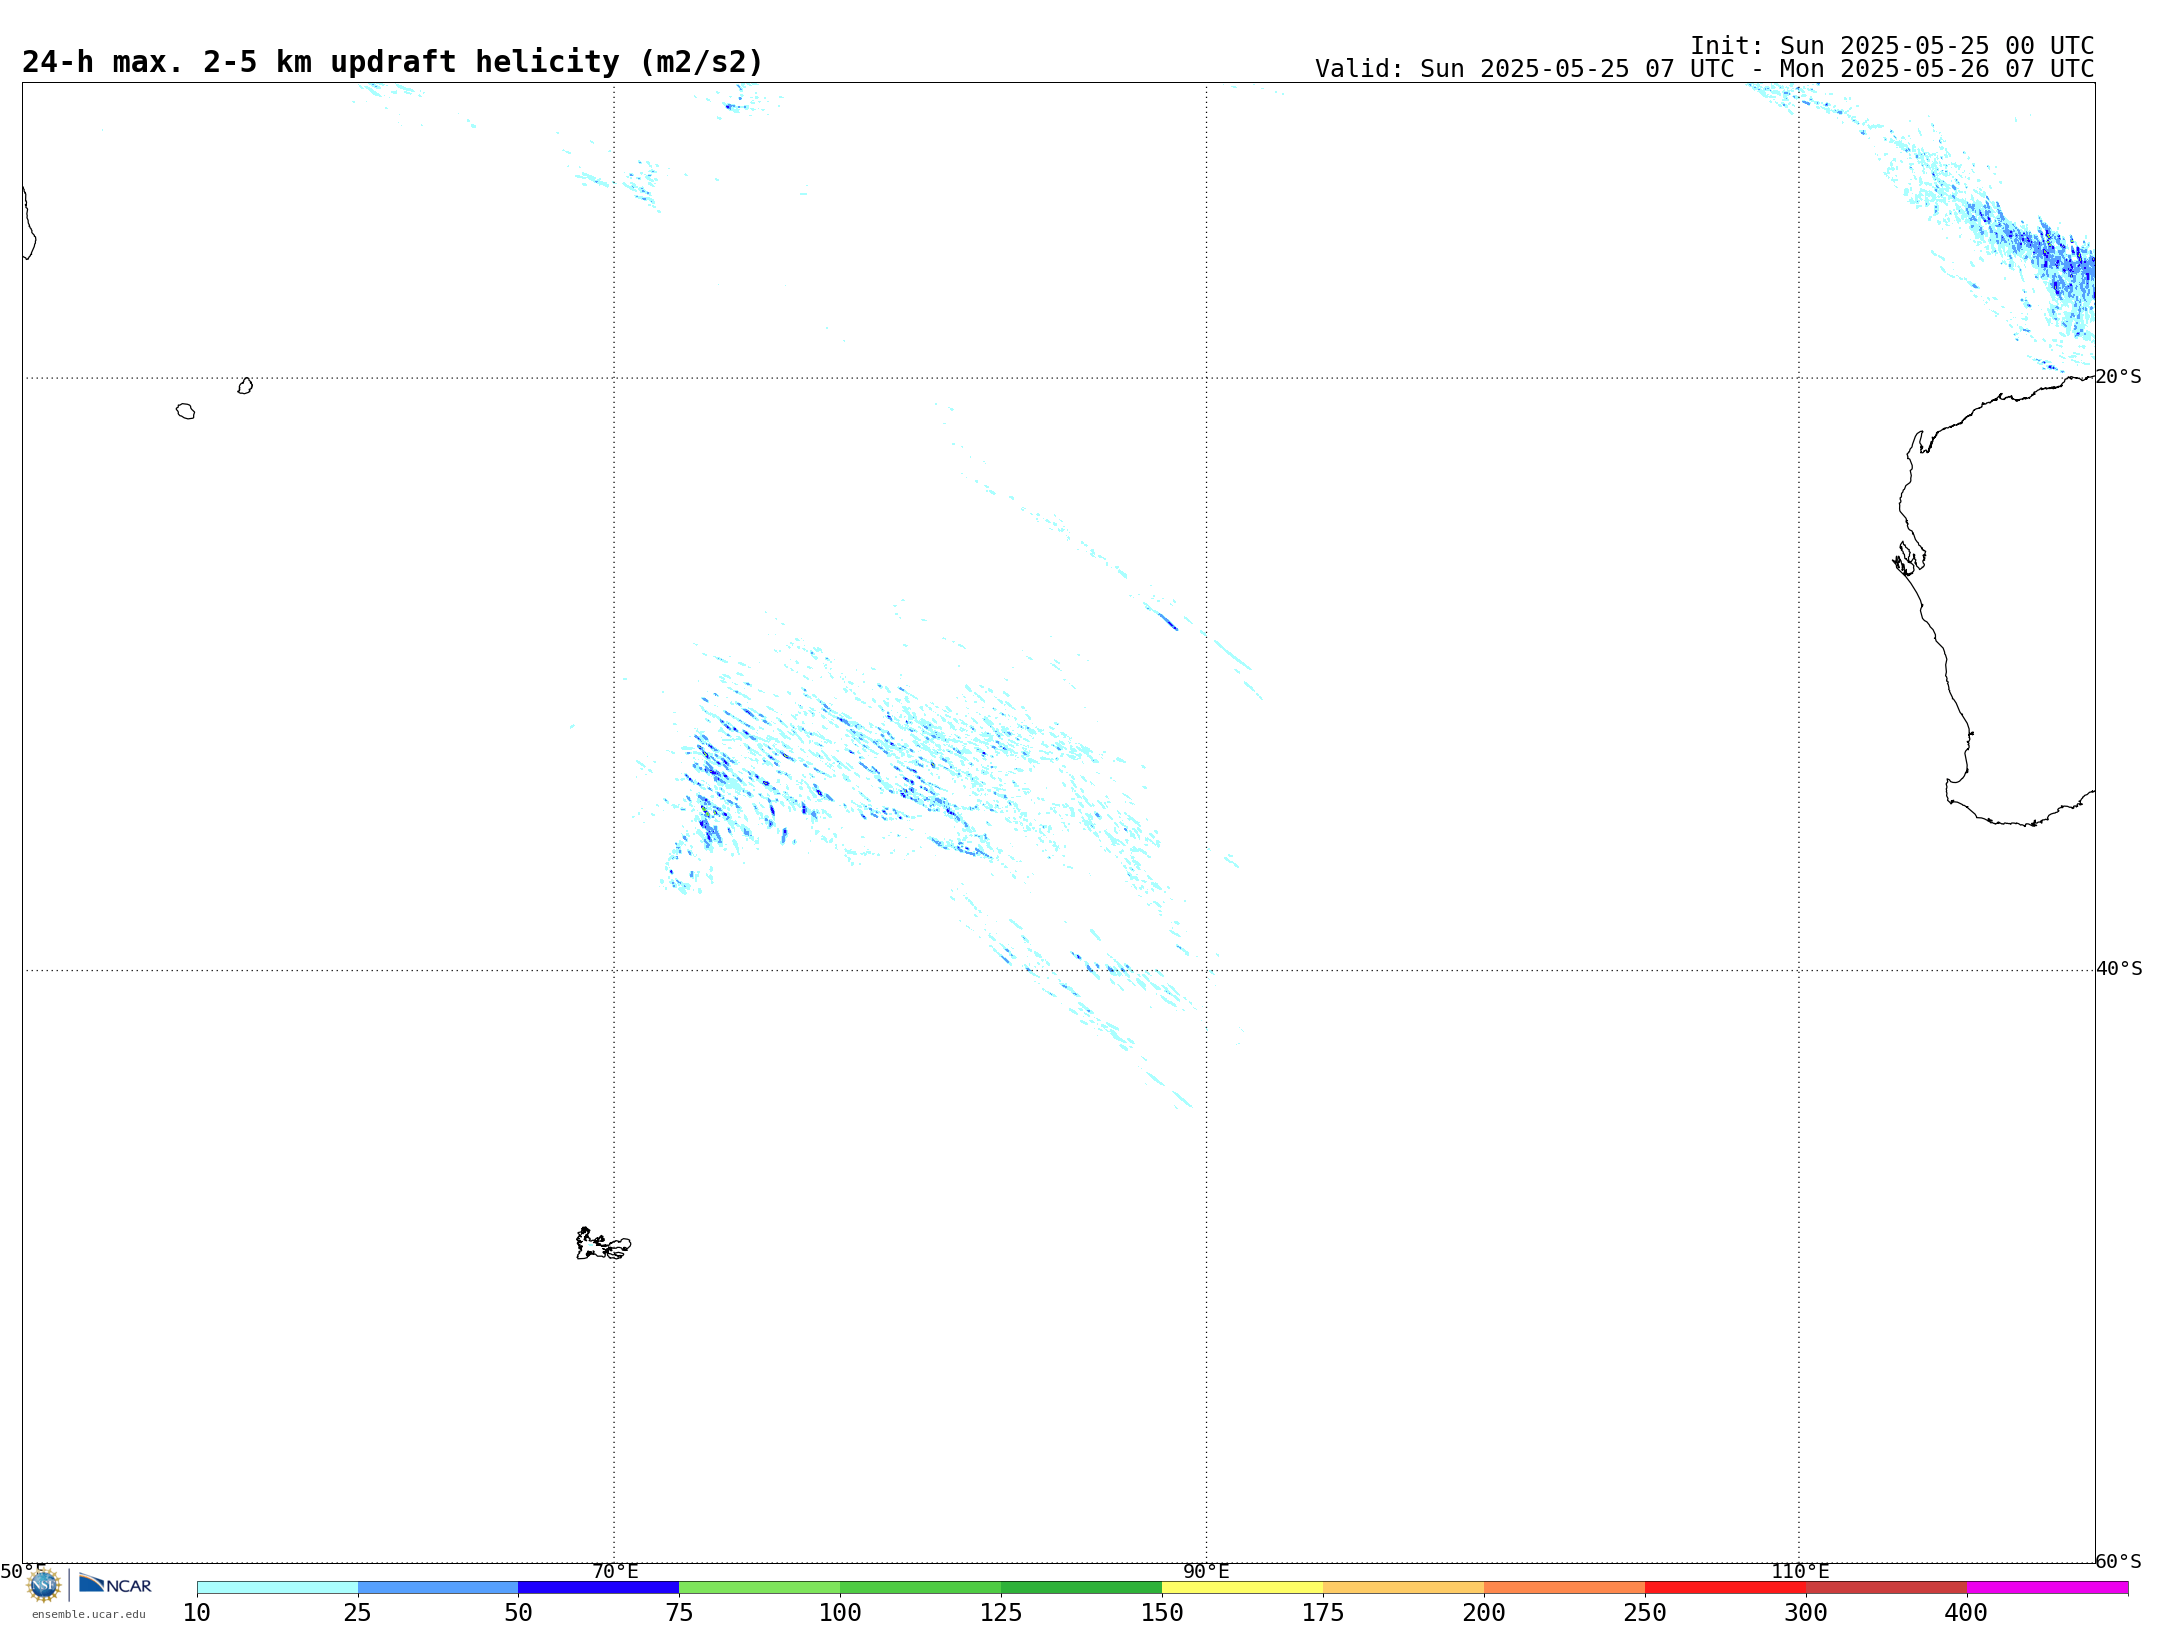Click the NCAR logo
2160x1626 pixels.
pyautogui.click(x=115, y=1584)
